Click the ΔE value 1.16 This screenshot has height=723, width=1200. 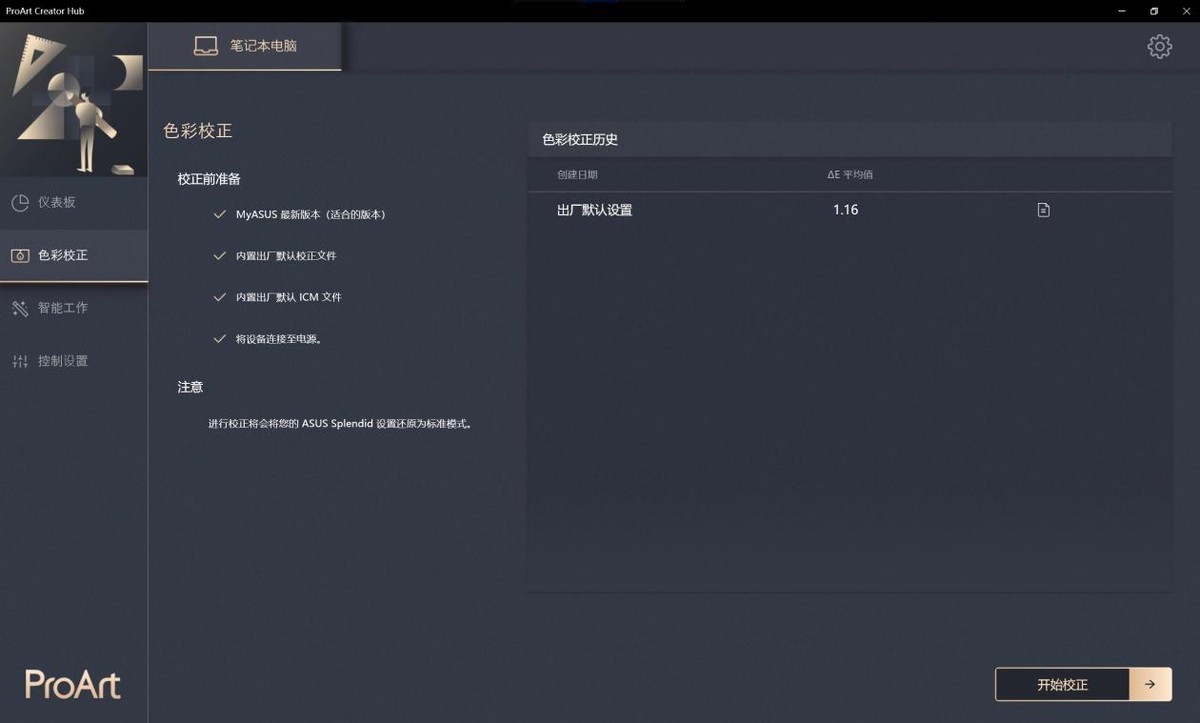click(x=846, y=210)
